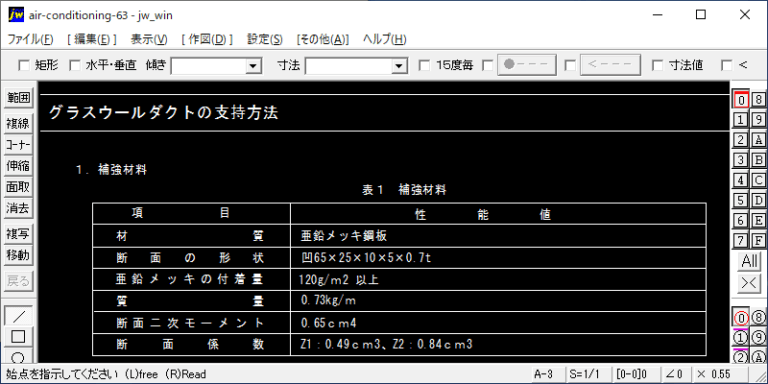This screenshot has height=384, width=768.
Task: Toggle checkbox beside the <--- button
Action: 570,65
